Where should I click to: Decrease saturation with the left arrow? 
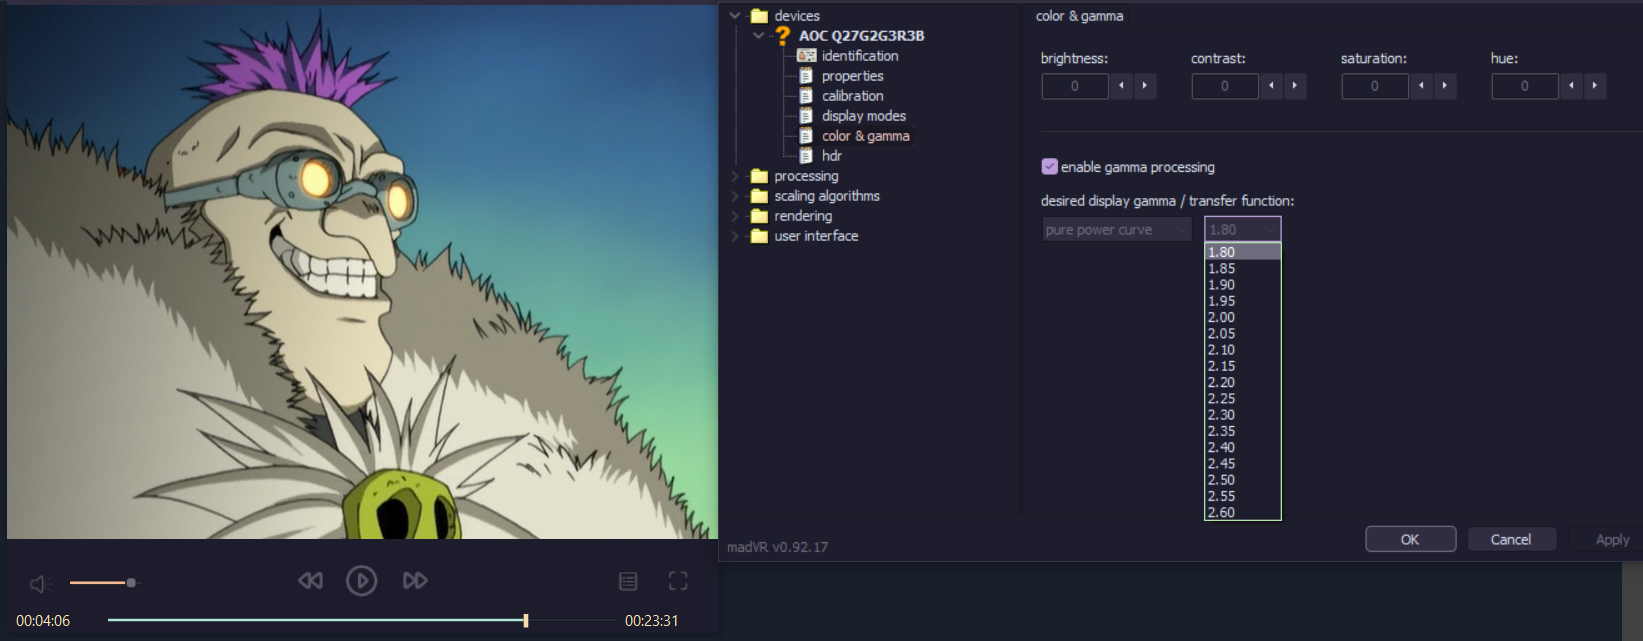pyautogui.click(x=1421, y=86)
